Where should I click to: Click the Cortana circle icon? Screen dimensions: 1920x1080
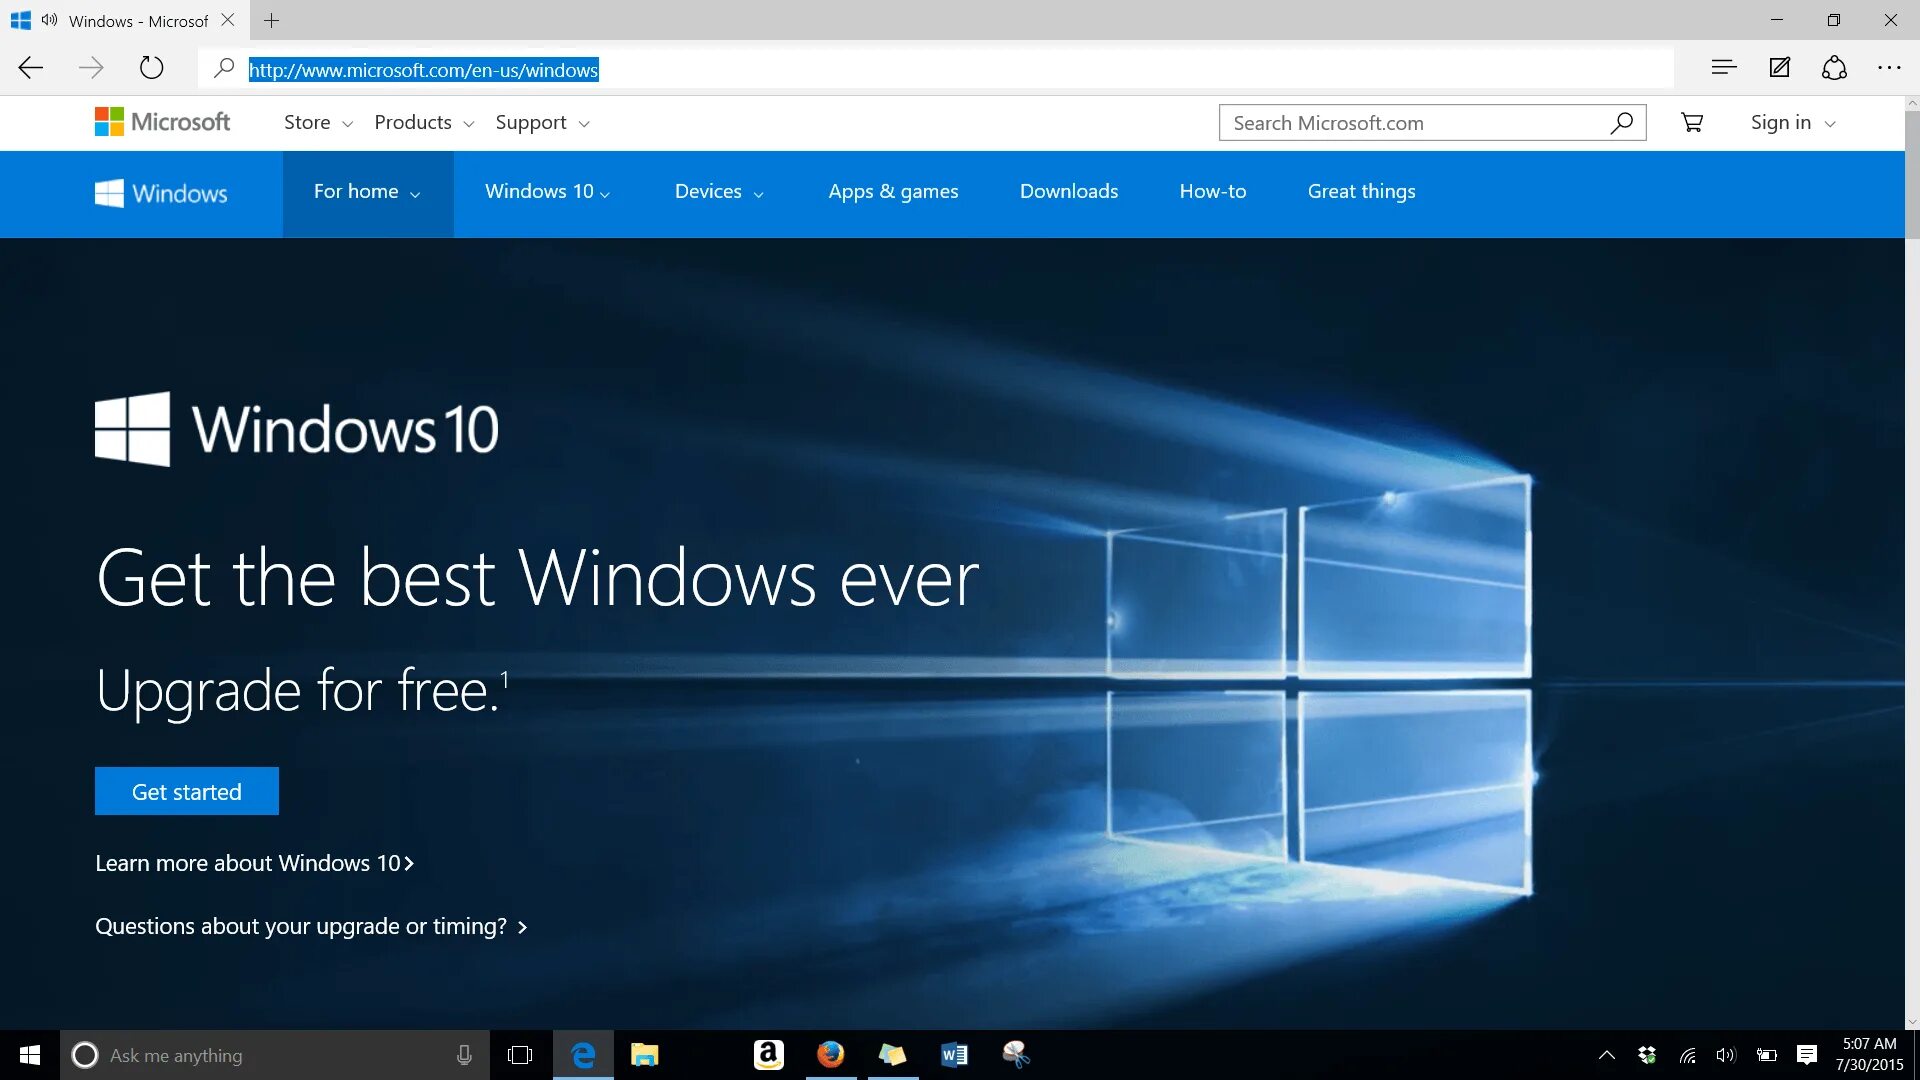[85, 1055]
